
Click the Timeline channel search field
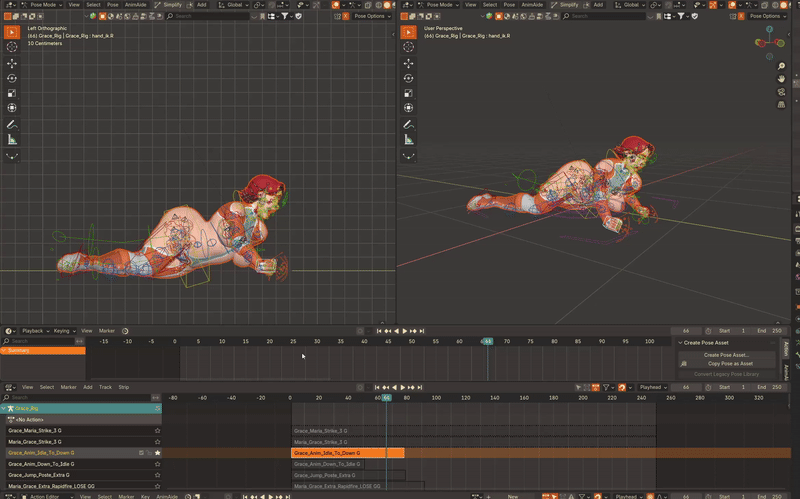(x=39, y=341)
